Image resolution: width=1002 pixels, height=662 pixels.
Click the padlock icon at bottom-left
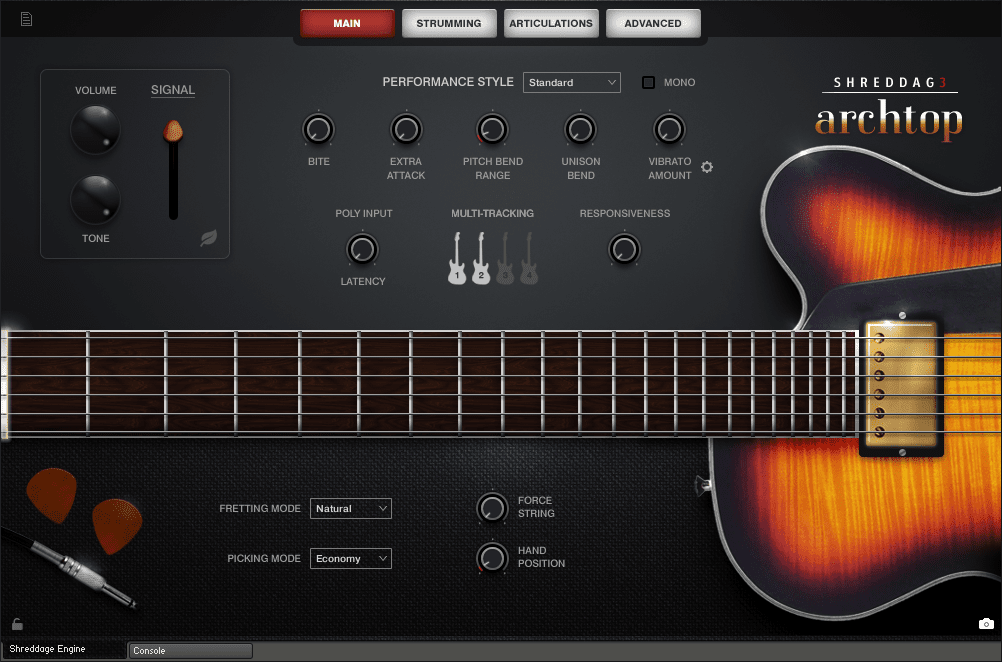(x=17, y=624)
